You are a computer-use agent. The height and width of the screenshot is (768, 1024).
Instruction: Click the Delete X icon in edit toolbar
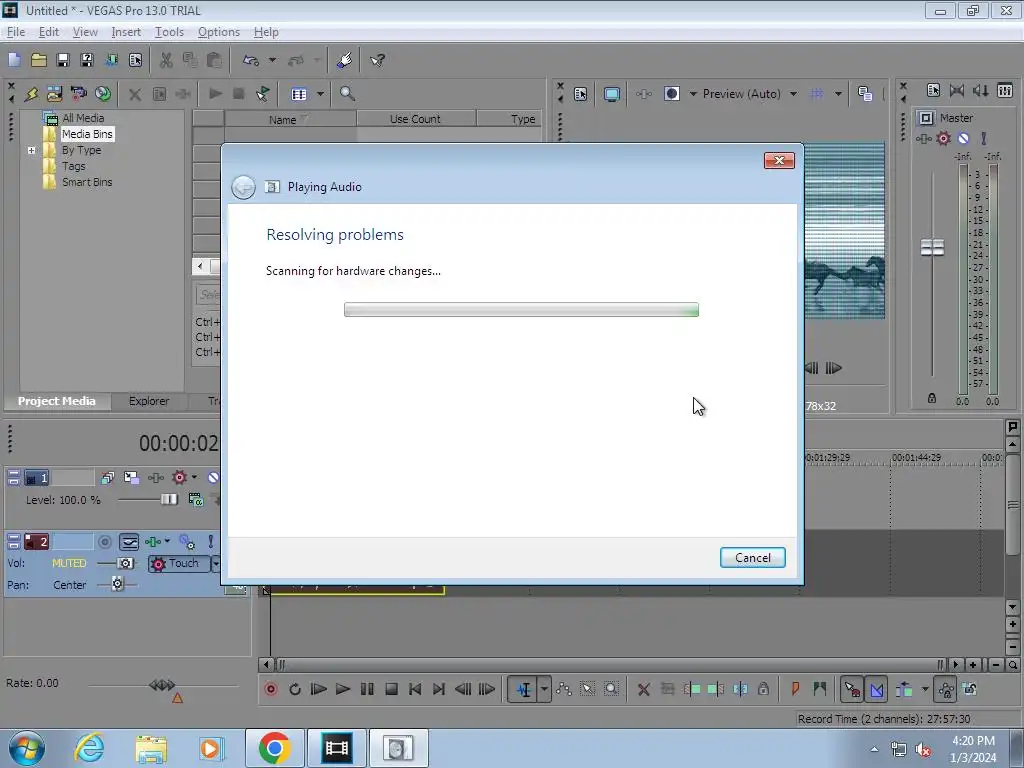pyautogui.click(x=643, y=689)
